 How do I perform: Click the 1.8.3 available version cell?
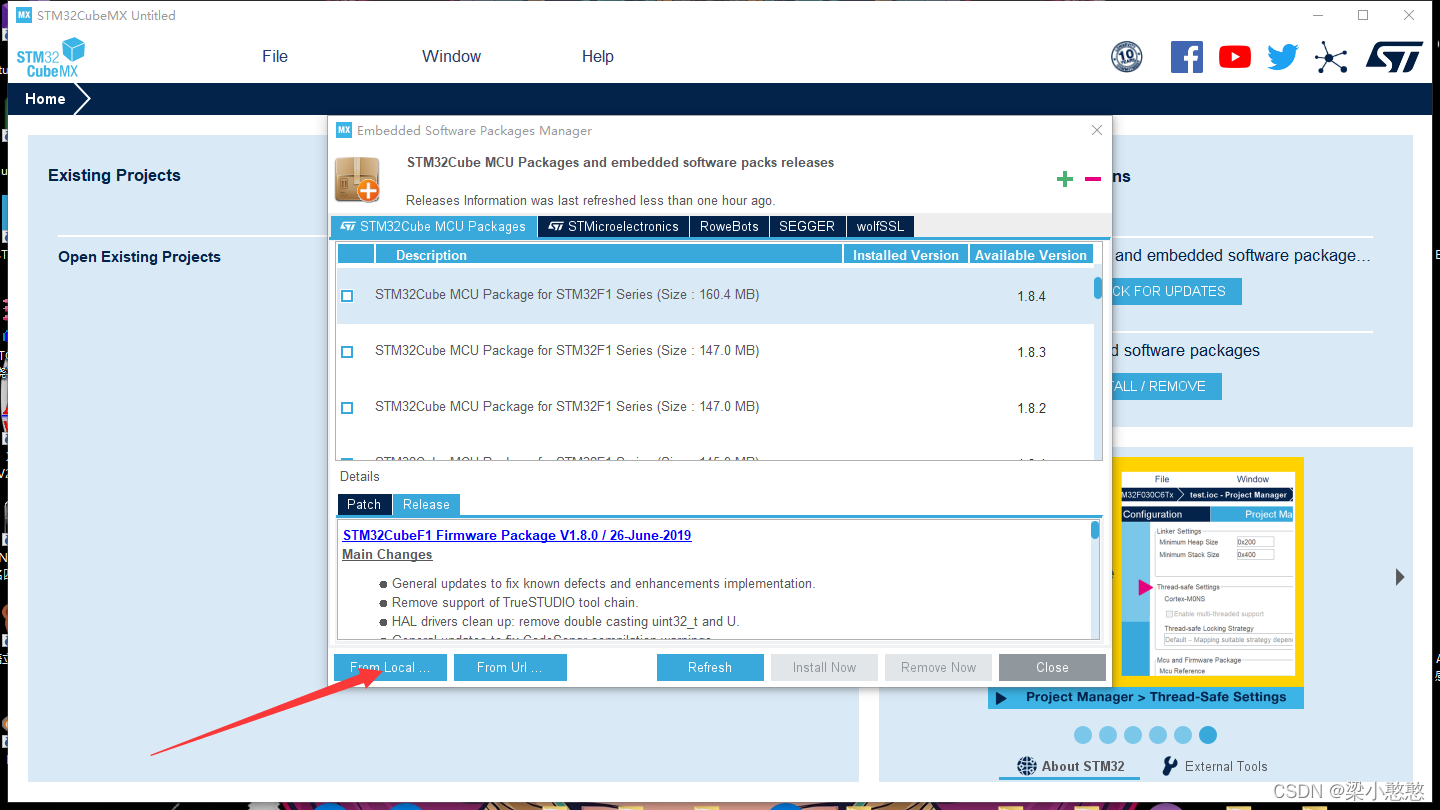point(1031,352)
